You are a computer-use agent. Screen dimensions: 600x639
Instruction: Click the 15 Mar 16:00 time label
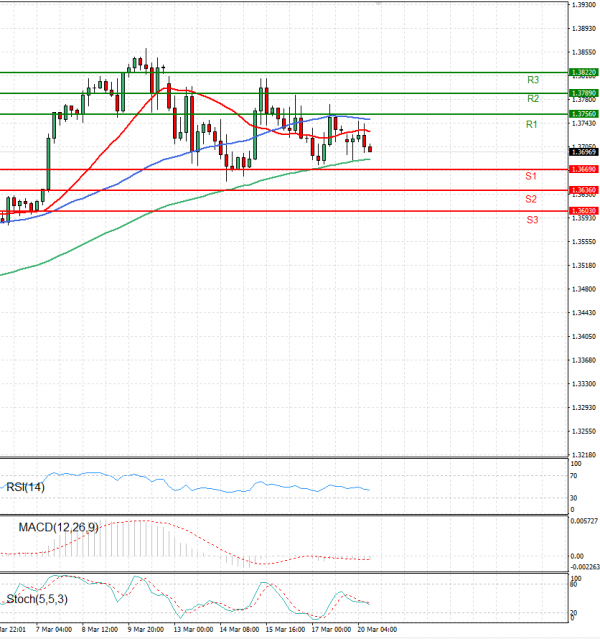[x=285, y=630]
